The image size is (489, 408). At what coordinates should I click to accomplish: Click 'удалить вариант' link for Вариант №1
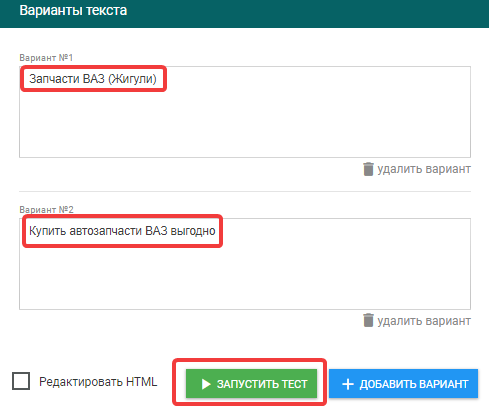(x=424, y=169)
